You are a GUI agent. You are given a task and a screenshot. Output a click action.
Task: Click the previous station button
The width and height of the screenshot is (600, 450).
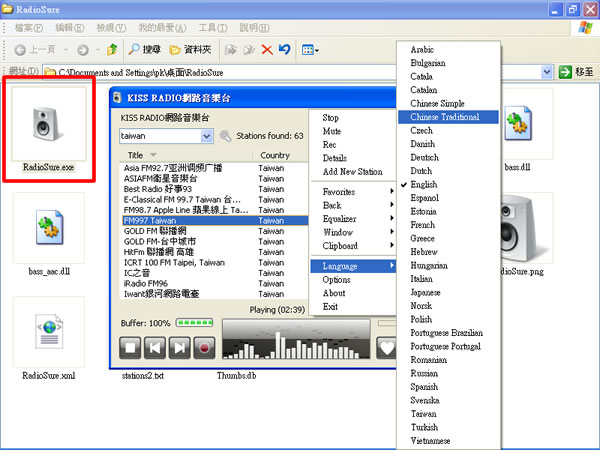(x=155, y=347)
